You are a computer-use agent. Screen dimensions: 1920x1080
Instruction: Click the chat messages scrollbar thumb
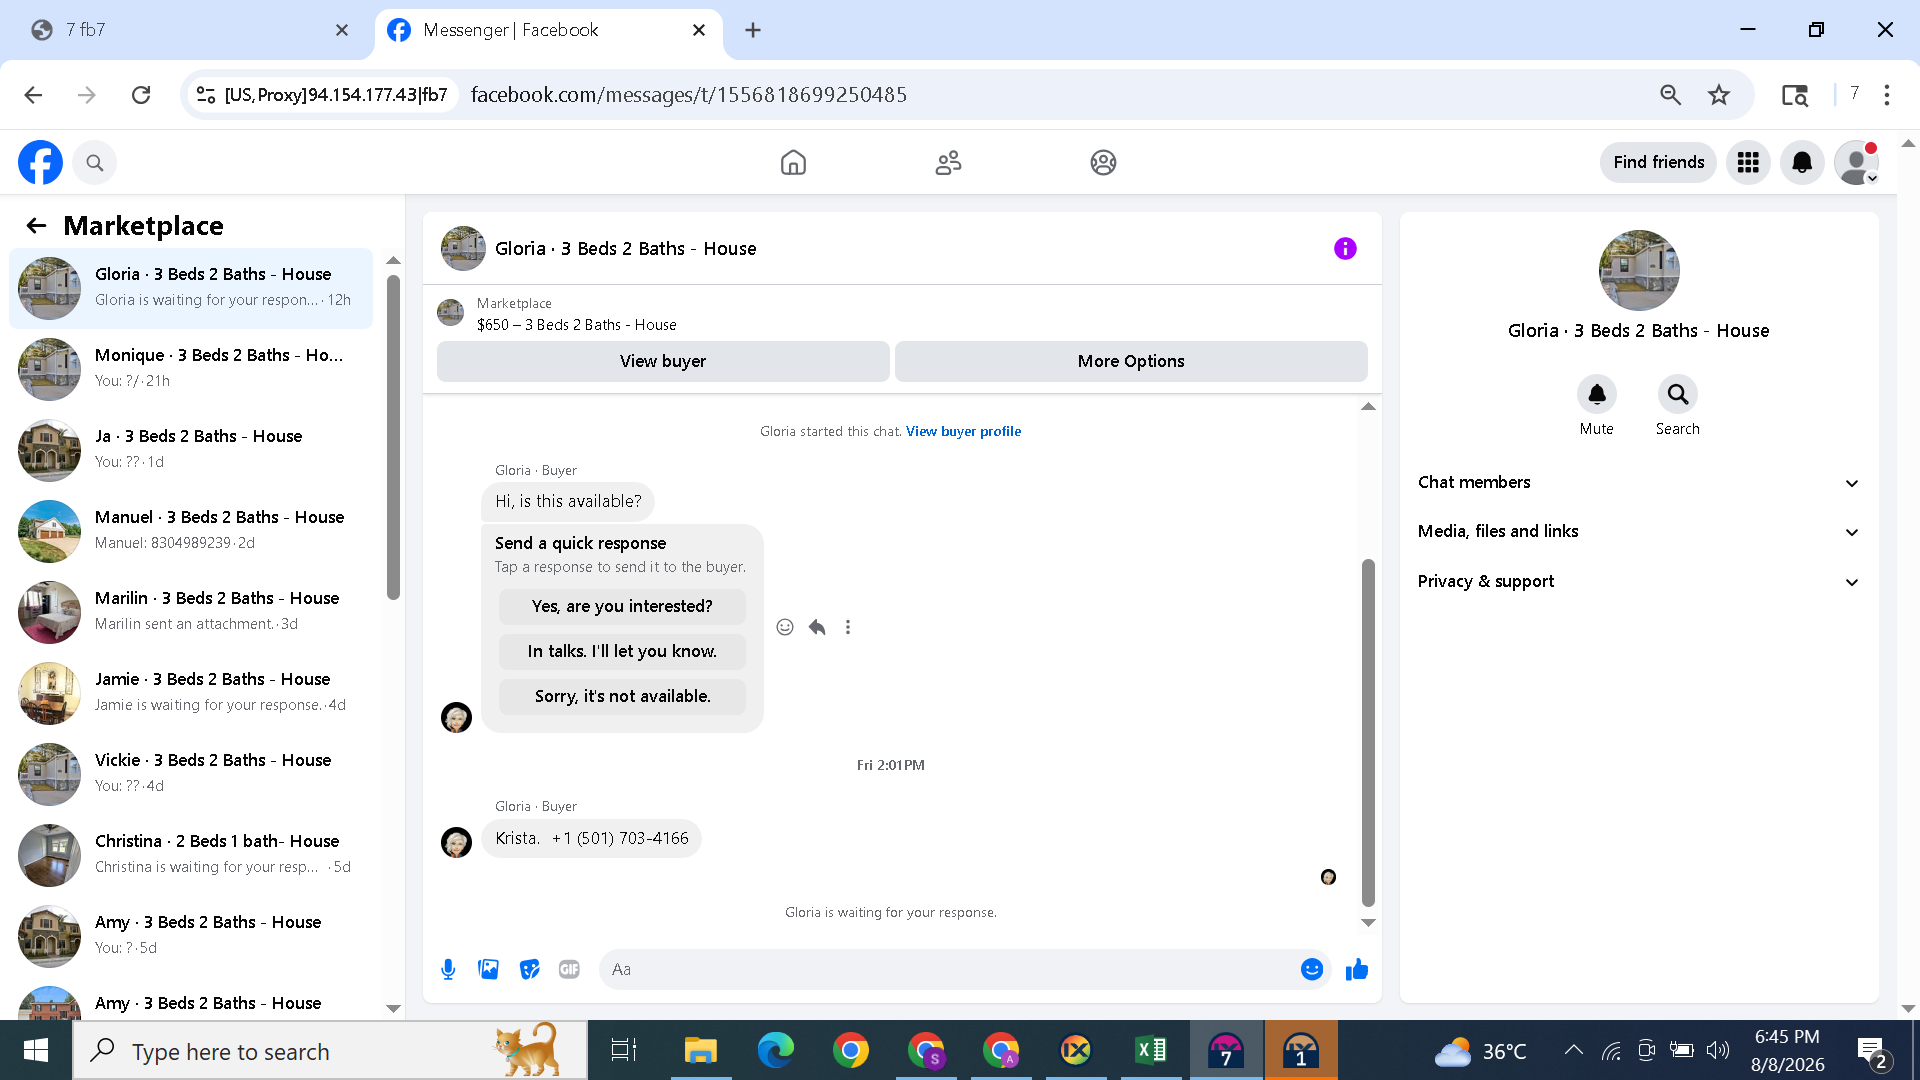coord(1368,733)
